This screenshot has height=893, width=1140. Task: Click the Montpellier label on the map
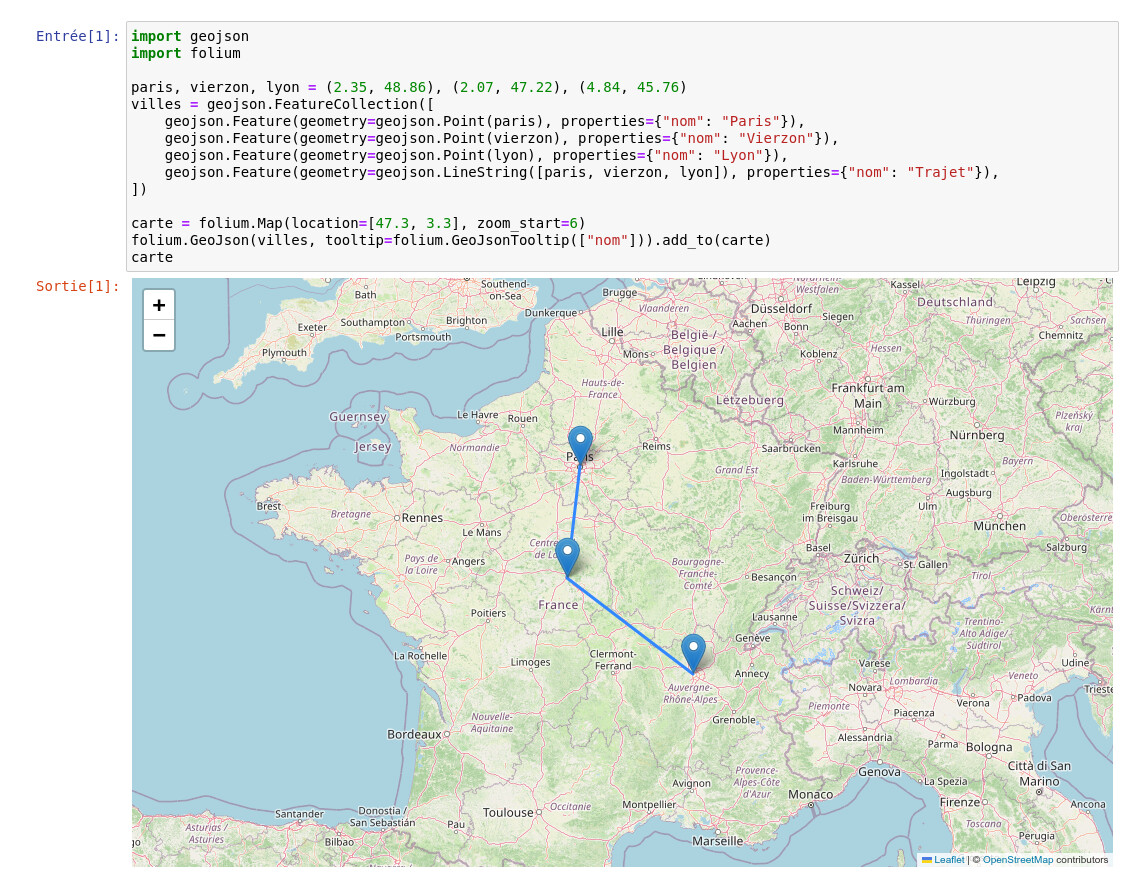649,804
